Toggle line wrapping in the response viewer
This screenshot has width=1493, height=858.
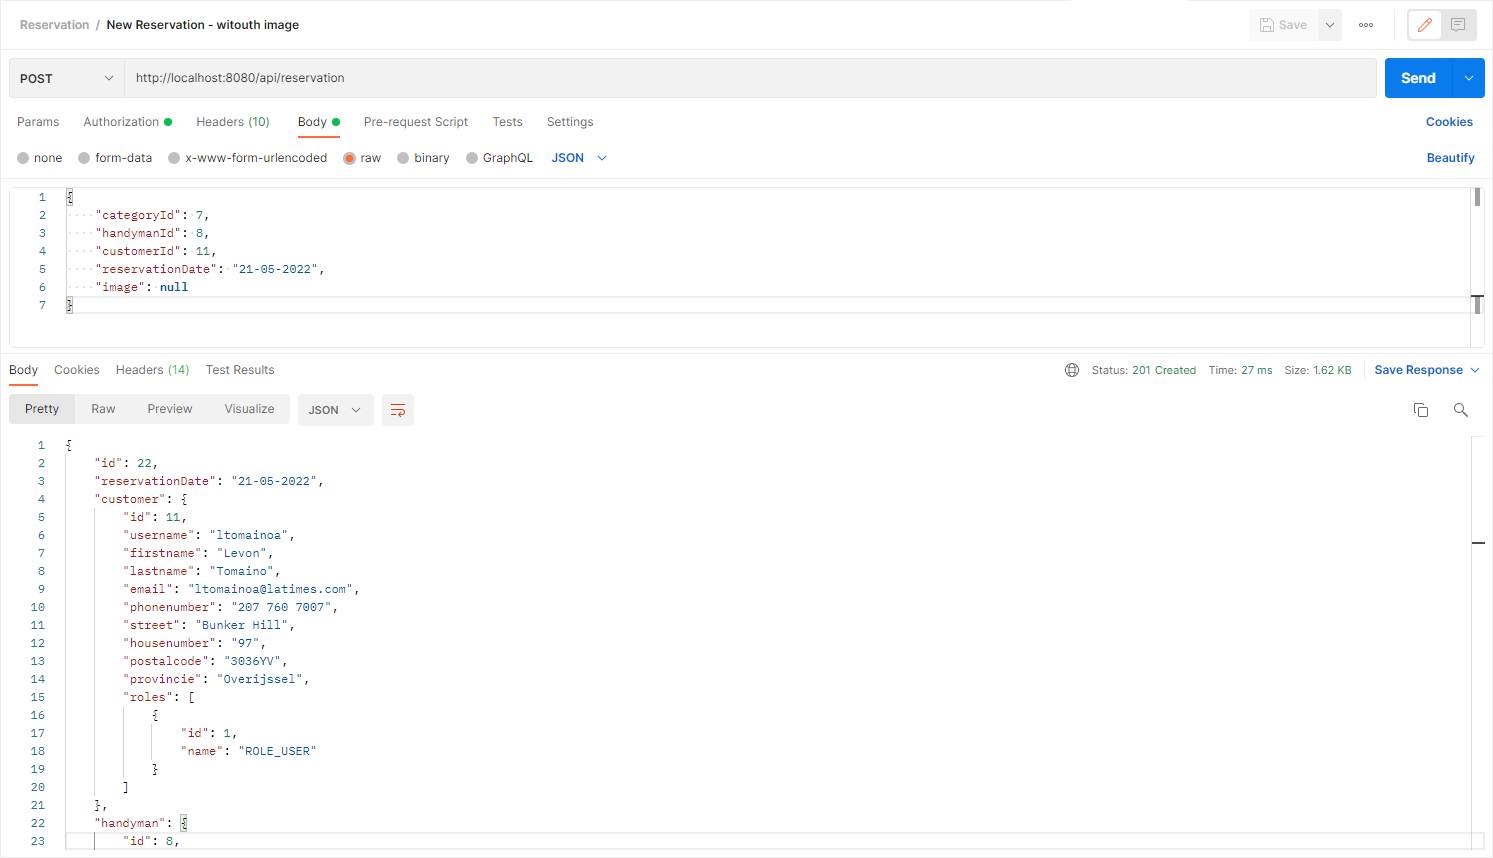point(397,409)
